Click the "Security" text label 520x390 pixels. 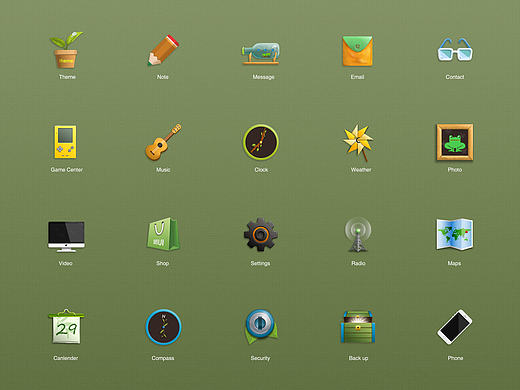point(260,358)
